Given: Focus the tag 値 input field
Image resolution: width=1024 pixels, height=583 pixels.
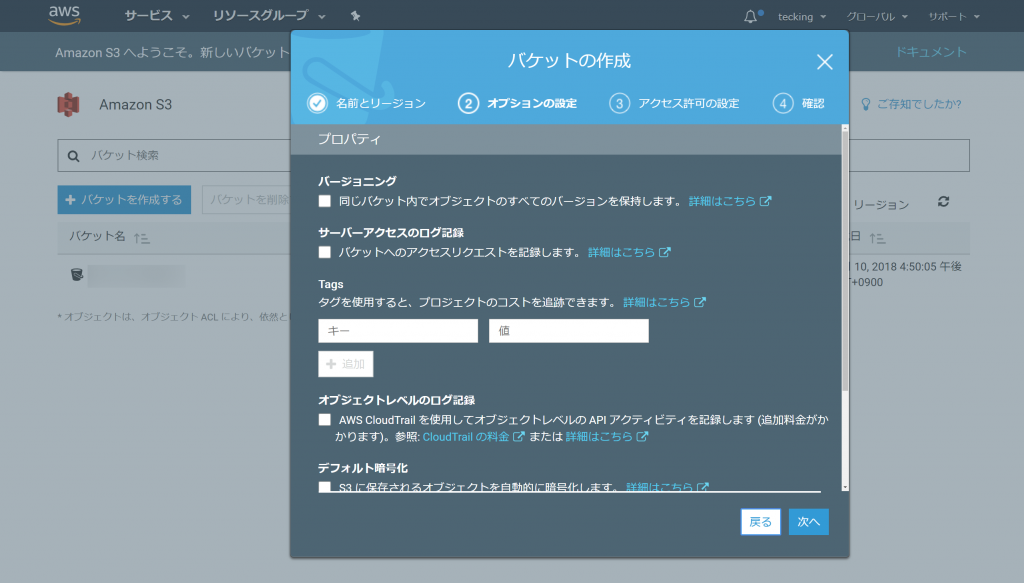Looking at the screenshot, I should [x=569, y=331].
